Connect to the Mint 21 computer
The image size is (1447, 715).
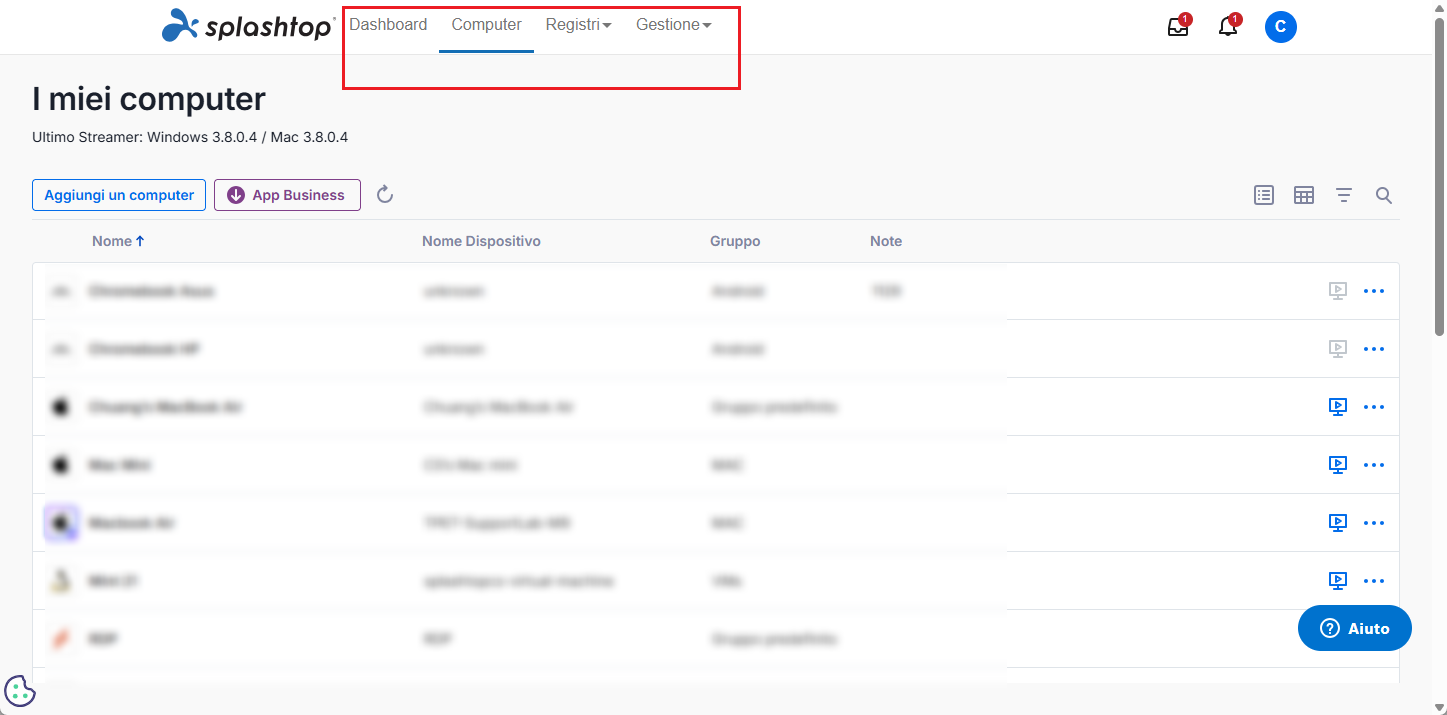(x=1338, y=581)
